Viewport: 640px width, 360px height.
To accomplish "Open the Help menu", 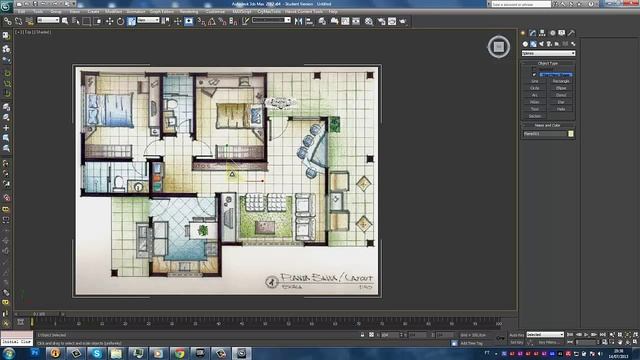I will [333, 11].
